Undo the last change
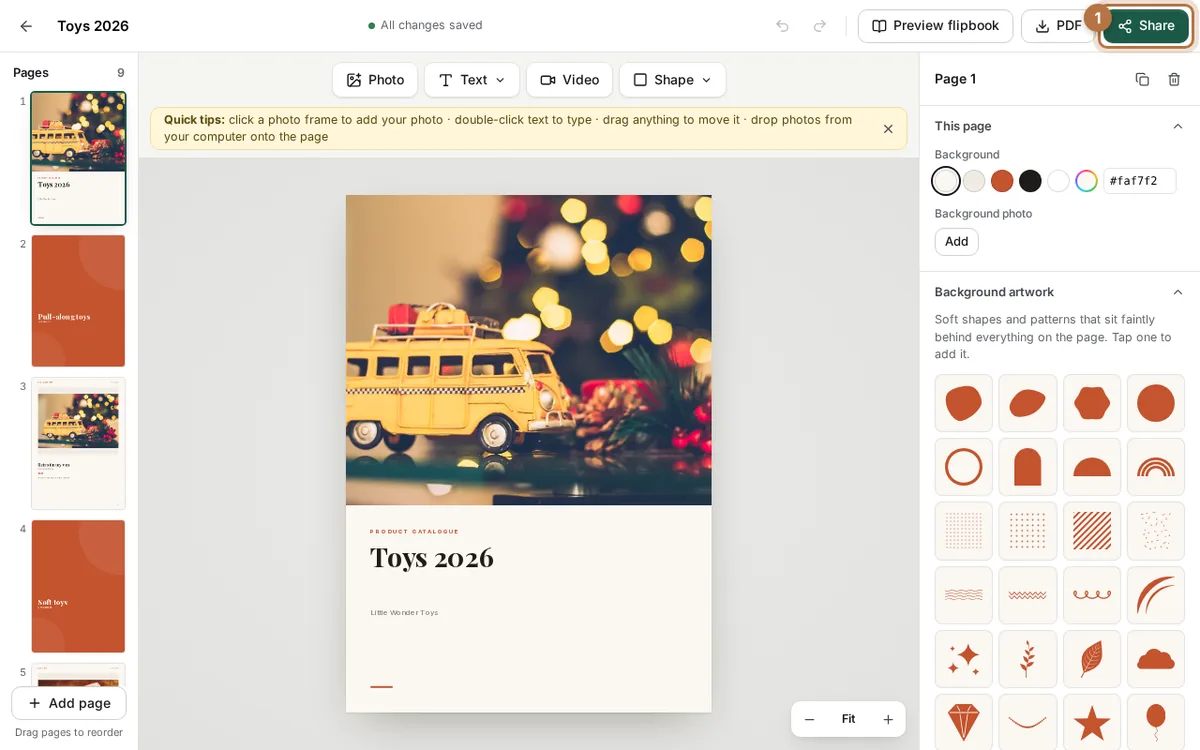Viewport: 1200px width, 750px height. (x=782, y=26)
